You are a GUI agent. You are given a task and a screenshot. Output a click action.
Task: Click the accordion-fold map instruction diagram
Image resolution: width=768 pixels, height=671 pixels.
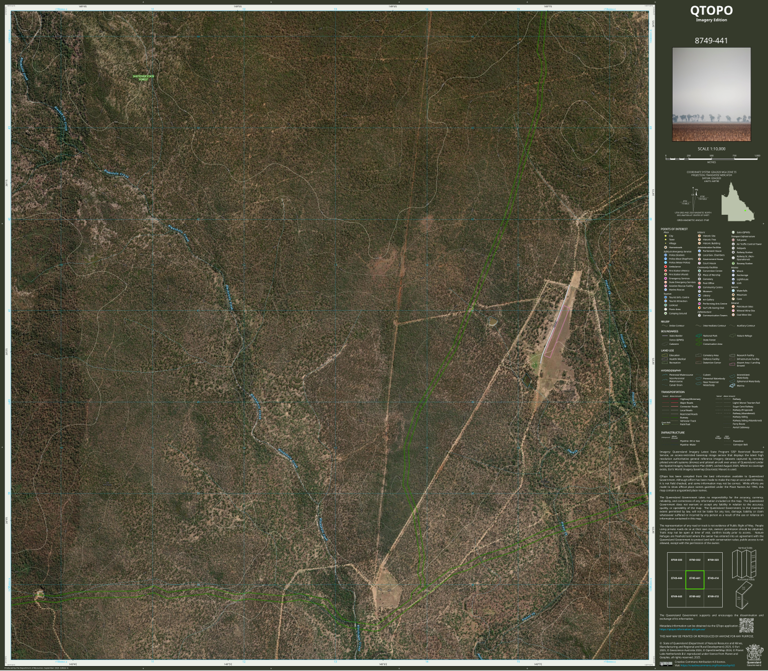click(745, 564)
